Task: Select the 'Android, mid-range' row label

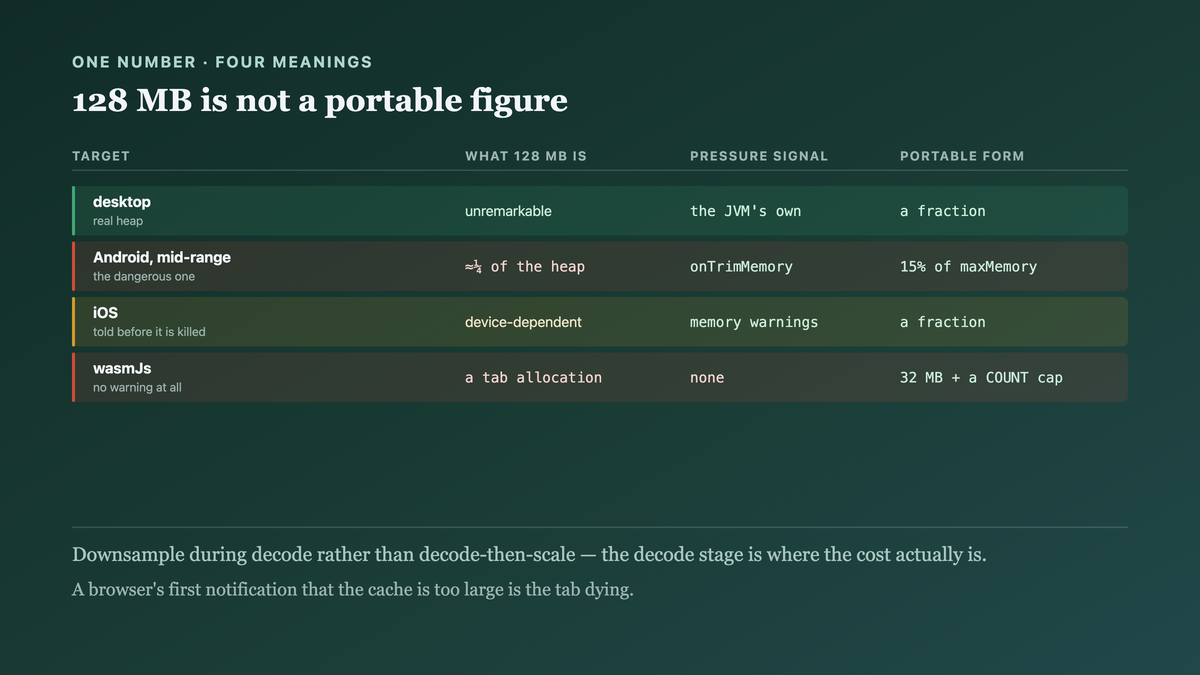Action: [x=162, y=257]
